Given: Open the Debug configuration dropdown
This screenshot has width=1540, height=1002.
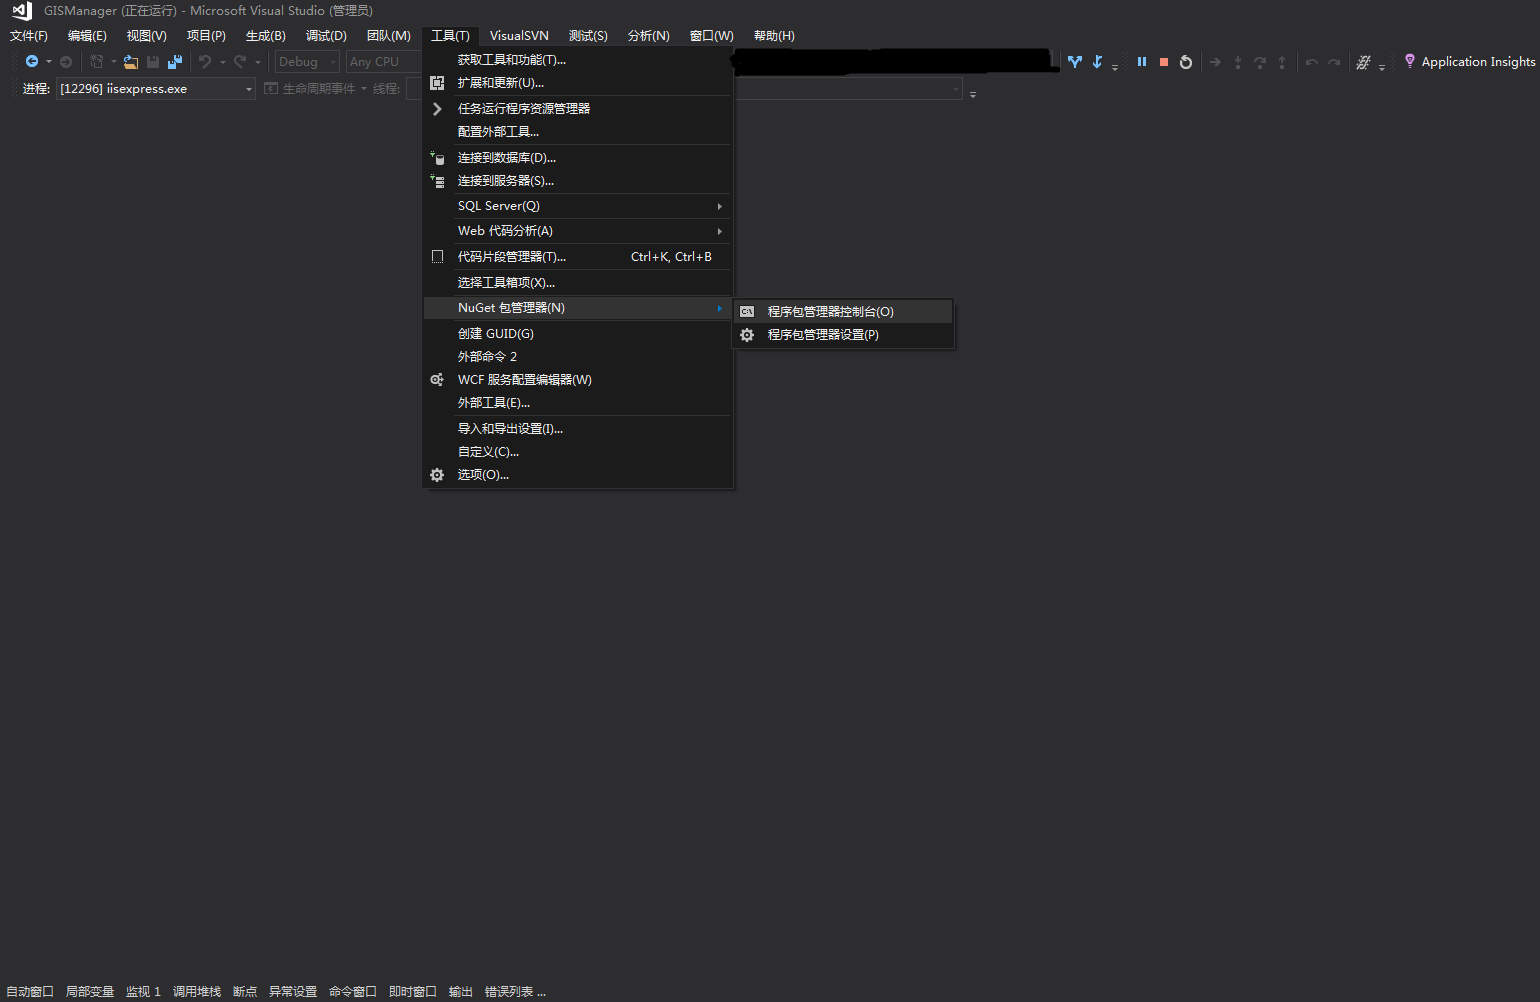Looking at the screenshot, I should (x=307, y=62).
